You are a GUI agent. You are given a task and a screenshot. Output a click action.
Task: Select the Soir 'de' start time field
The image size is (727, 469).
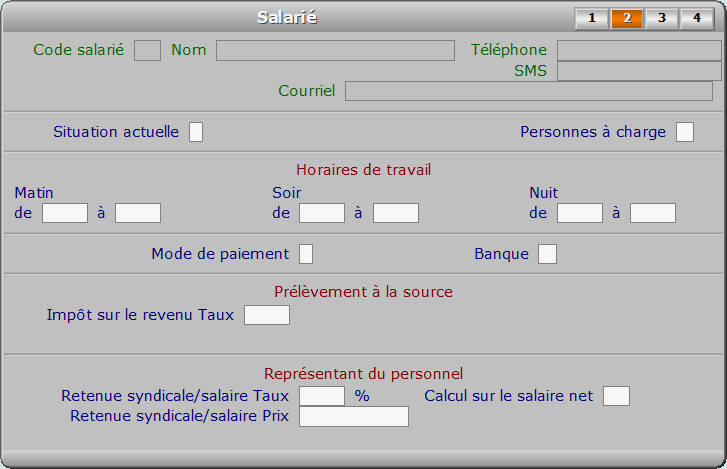click(x=322, y=213)
